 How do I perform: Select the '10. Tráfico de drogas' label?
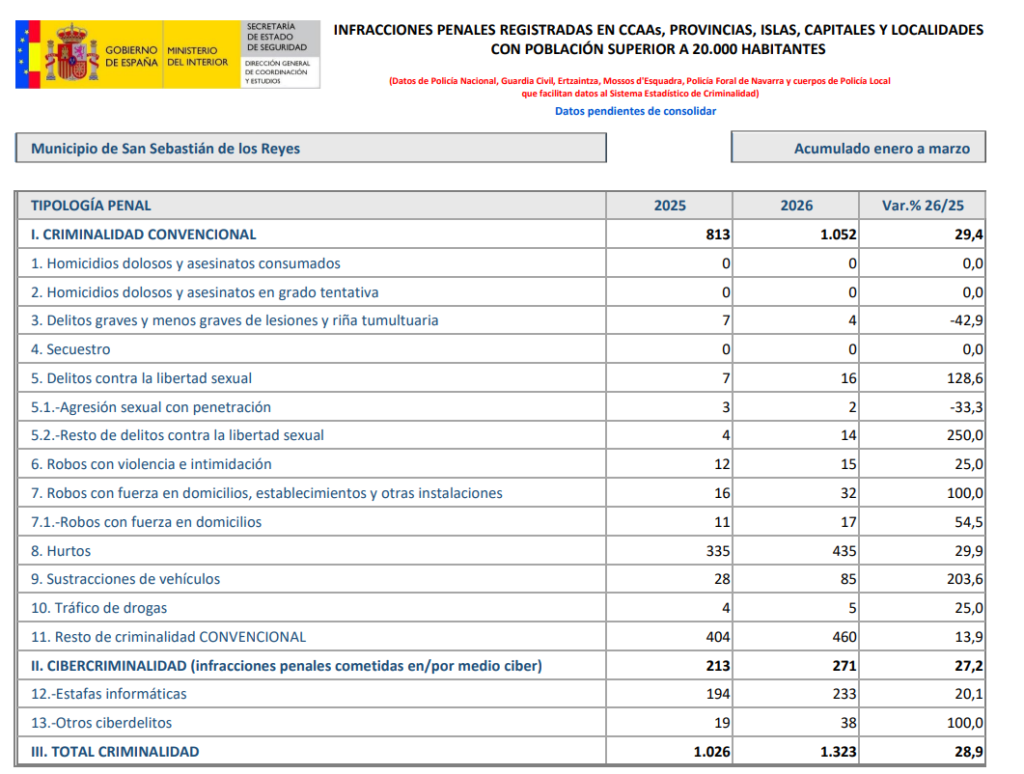[99, 607]
